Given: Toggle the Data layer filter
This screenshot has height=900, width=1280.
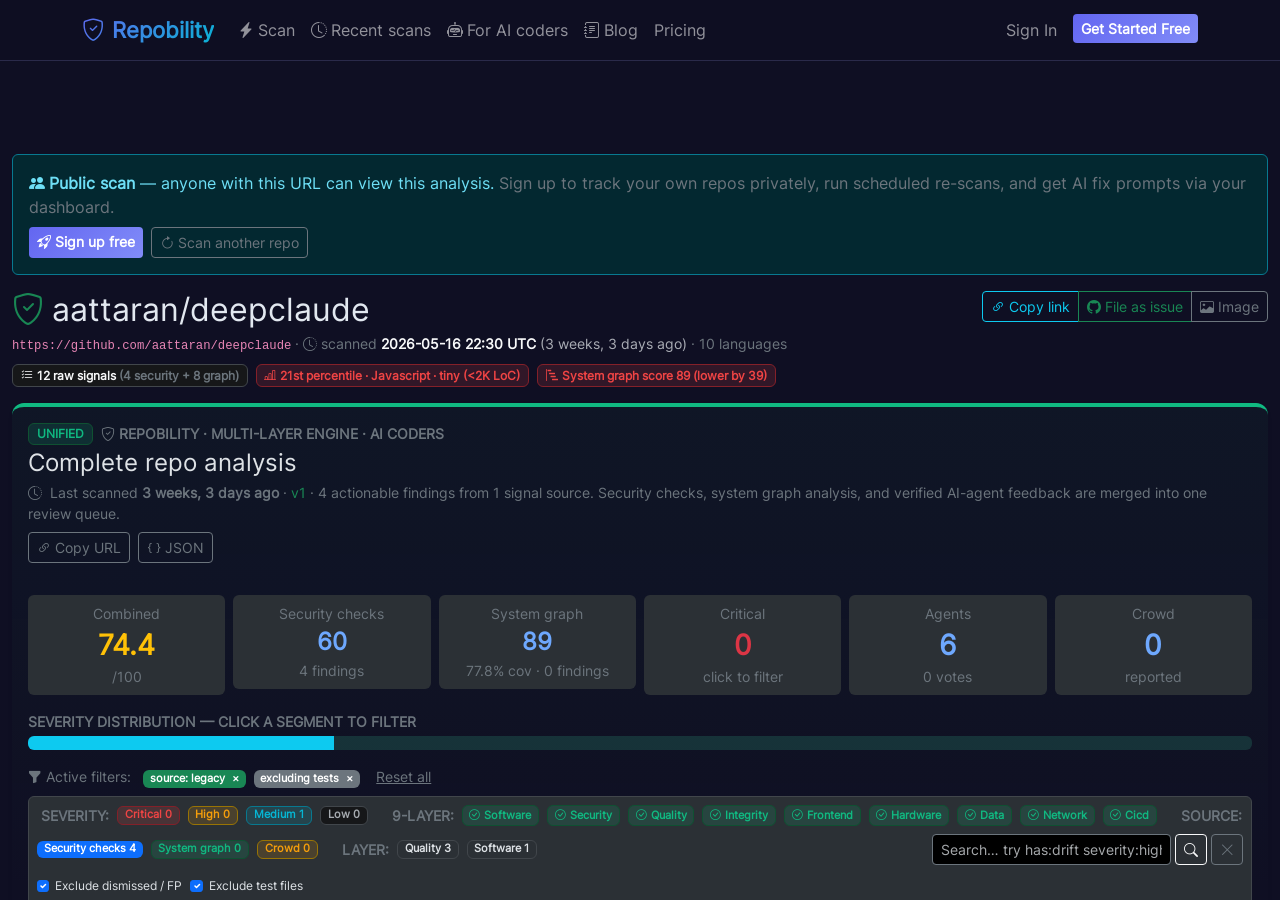Looking at the screenshot, I should (984, 815).
